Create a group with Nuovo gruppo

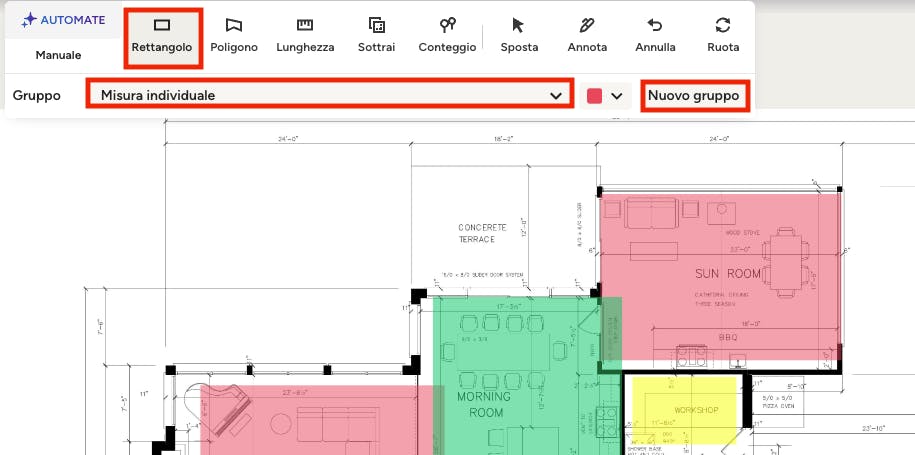693,96
